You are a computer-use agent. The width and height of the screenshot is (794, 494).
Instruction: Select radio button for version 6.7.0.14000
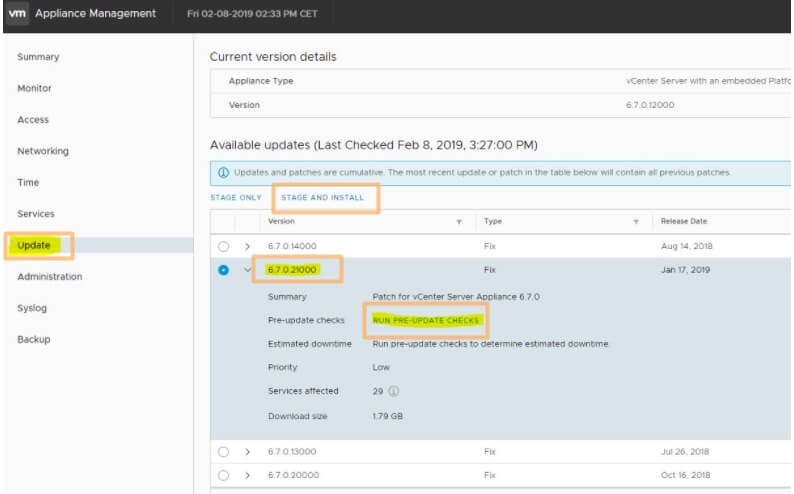(223, 246)
